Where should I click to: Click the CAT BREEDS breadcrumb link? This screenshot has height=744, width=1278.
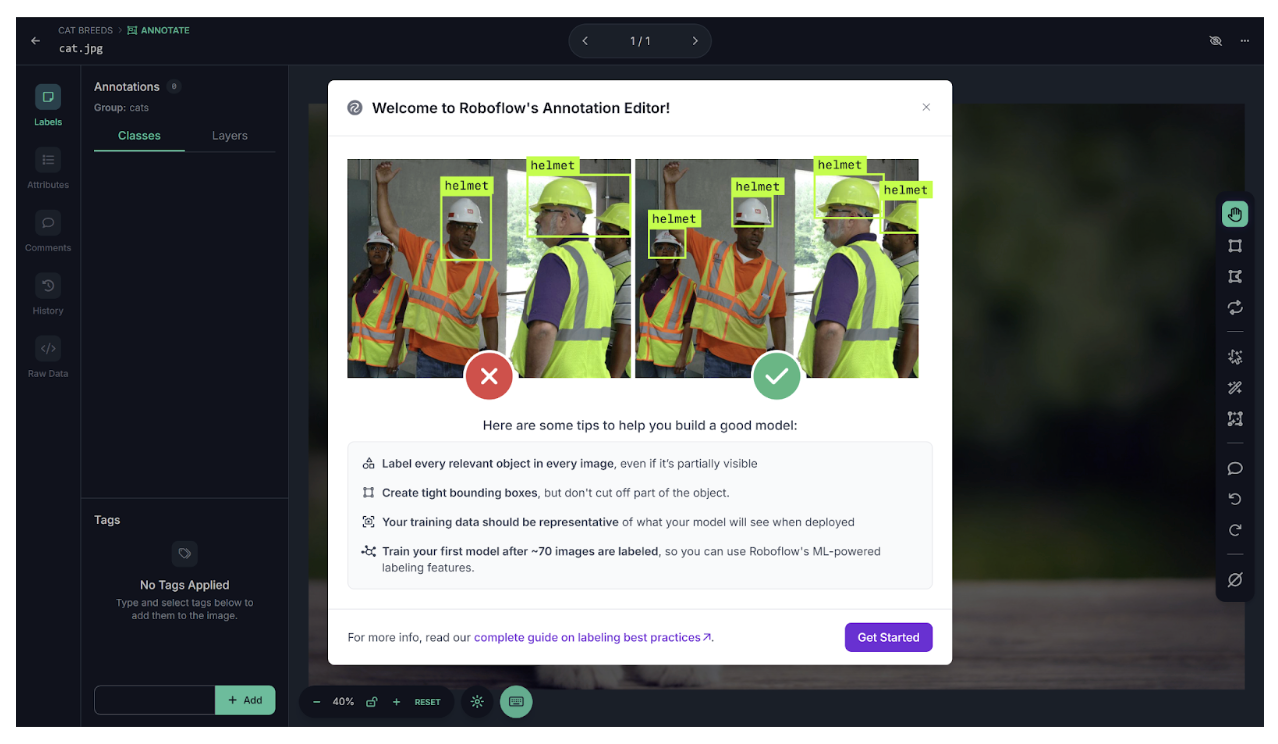pyautogui.click(x=86, y=30)
